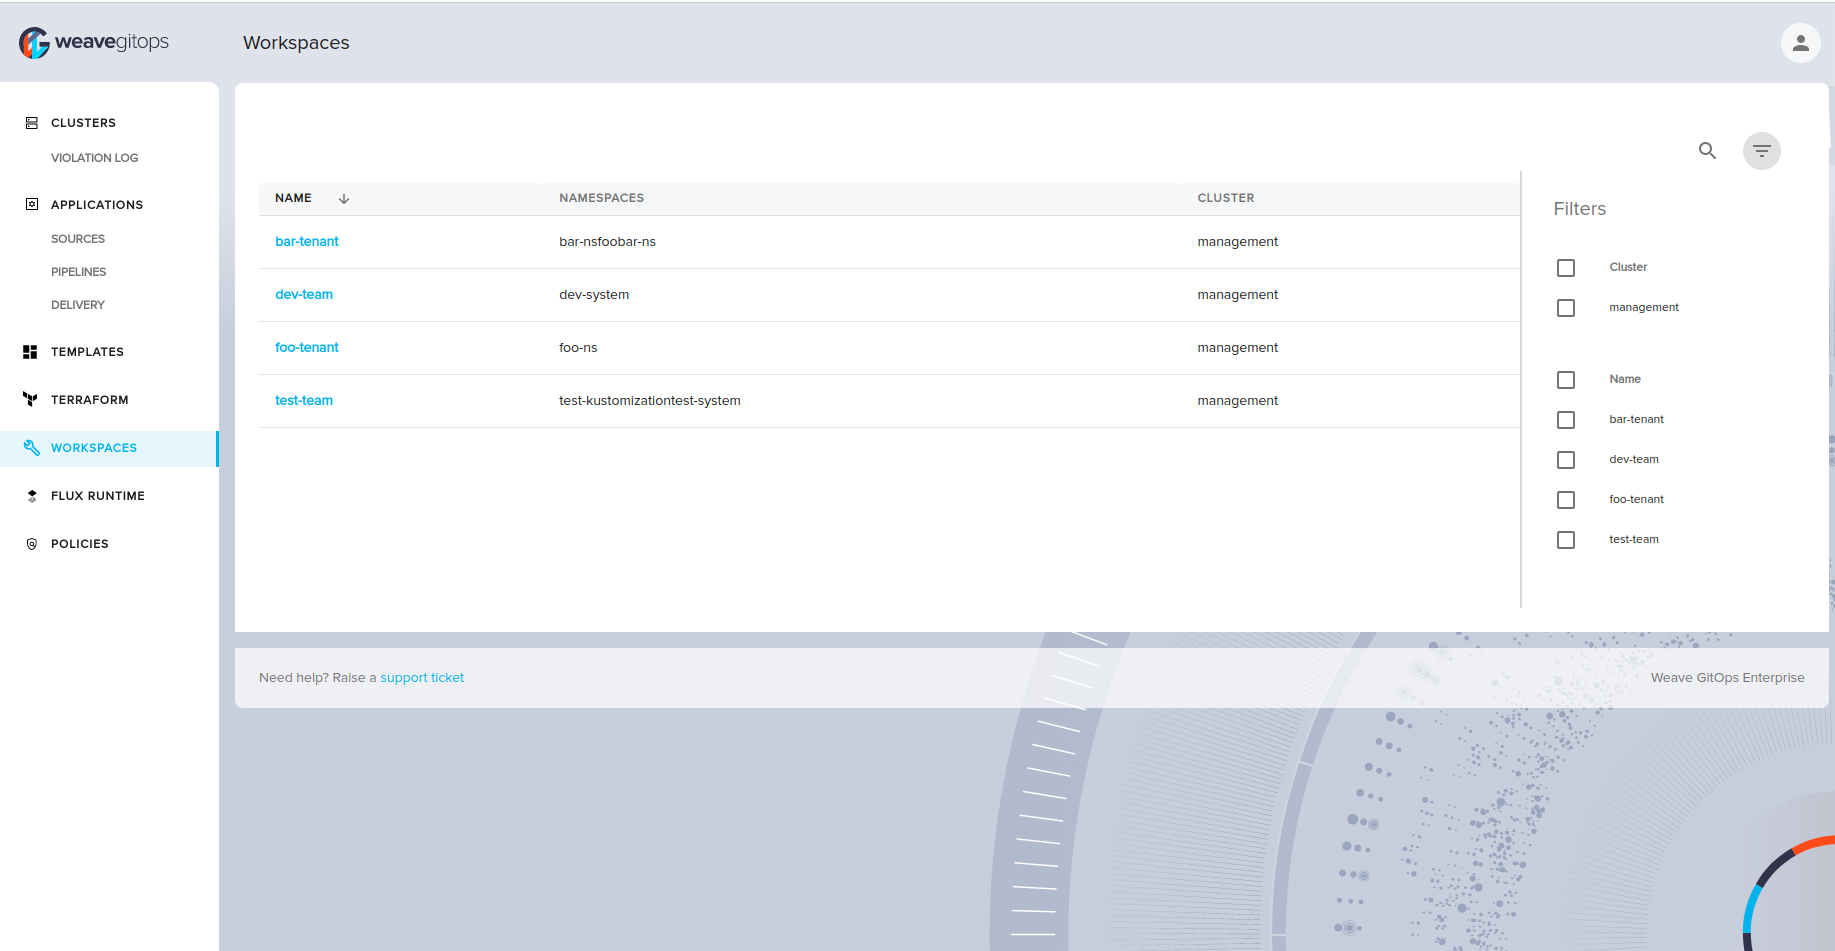
Task: Open Sources in the sidebar
Action: point(78,239)
